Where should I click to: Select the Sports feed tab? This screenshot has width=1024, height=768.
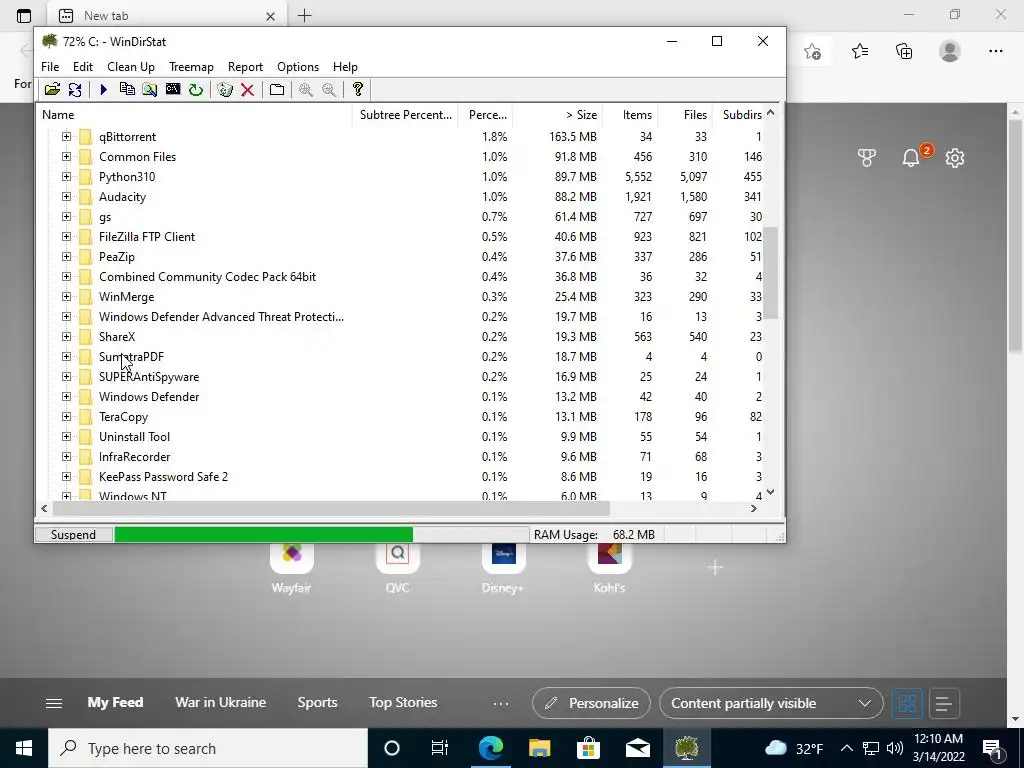point(317,703)
